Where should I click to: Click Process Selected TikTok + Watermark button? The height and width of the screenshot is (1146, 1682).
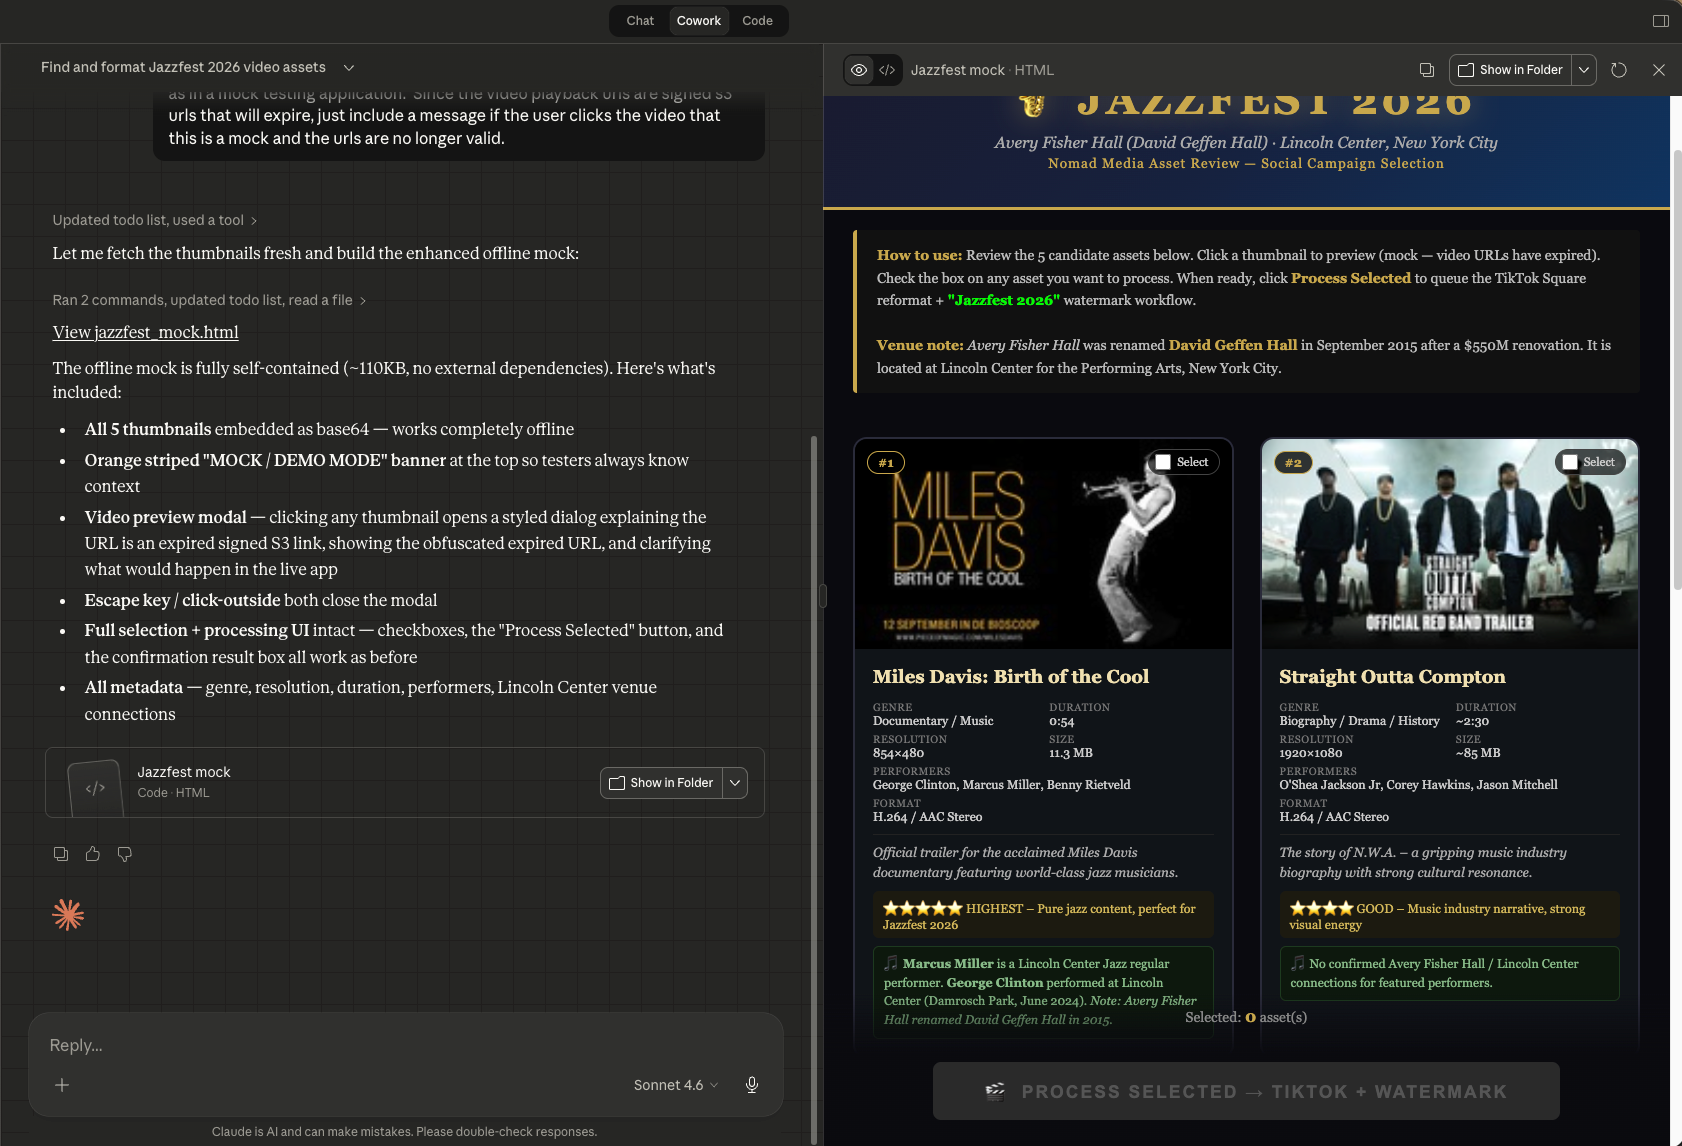(1246, 1091)
